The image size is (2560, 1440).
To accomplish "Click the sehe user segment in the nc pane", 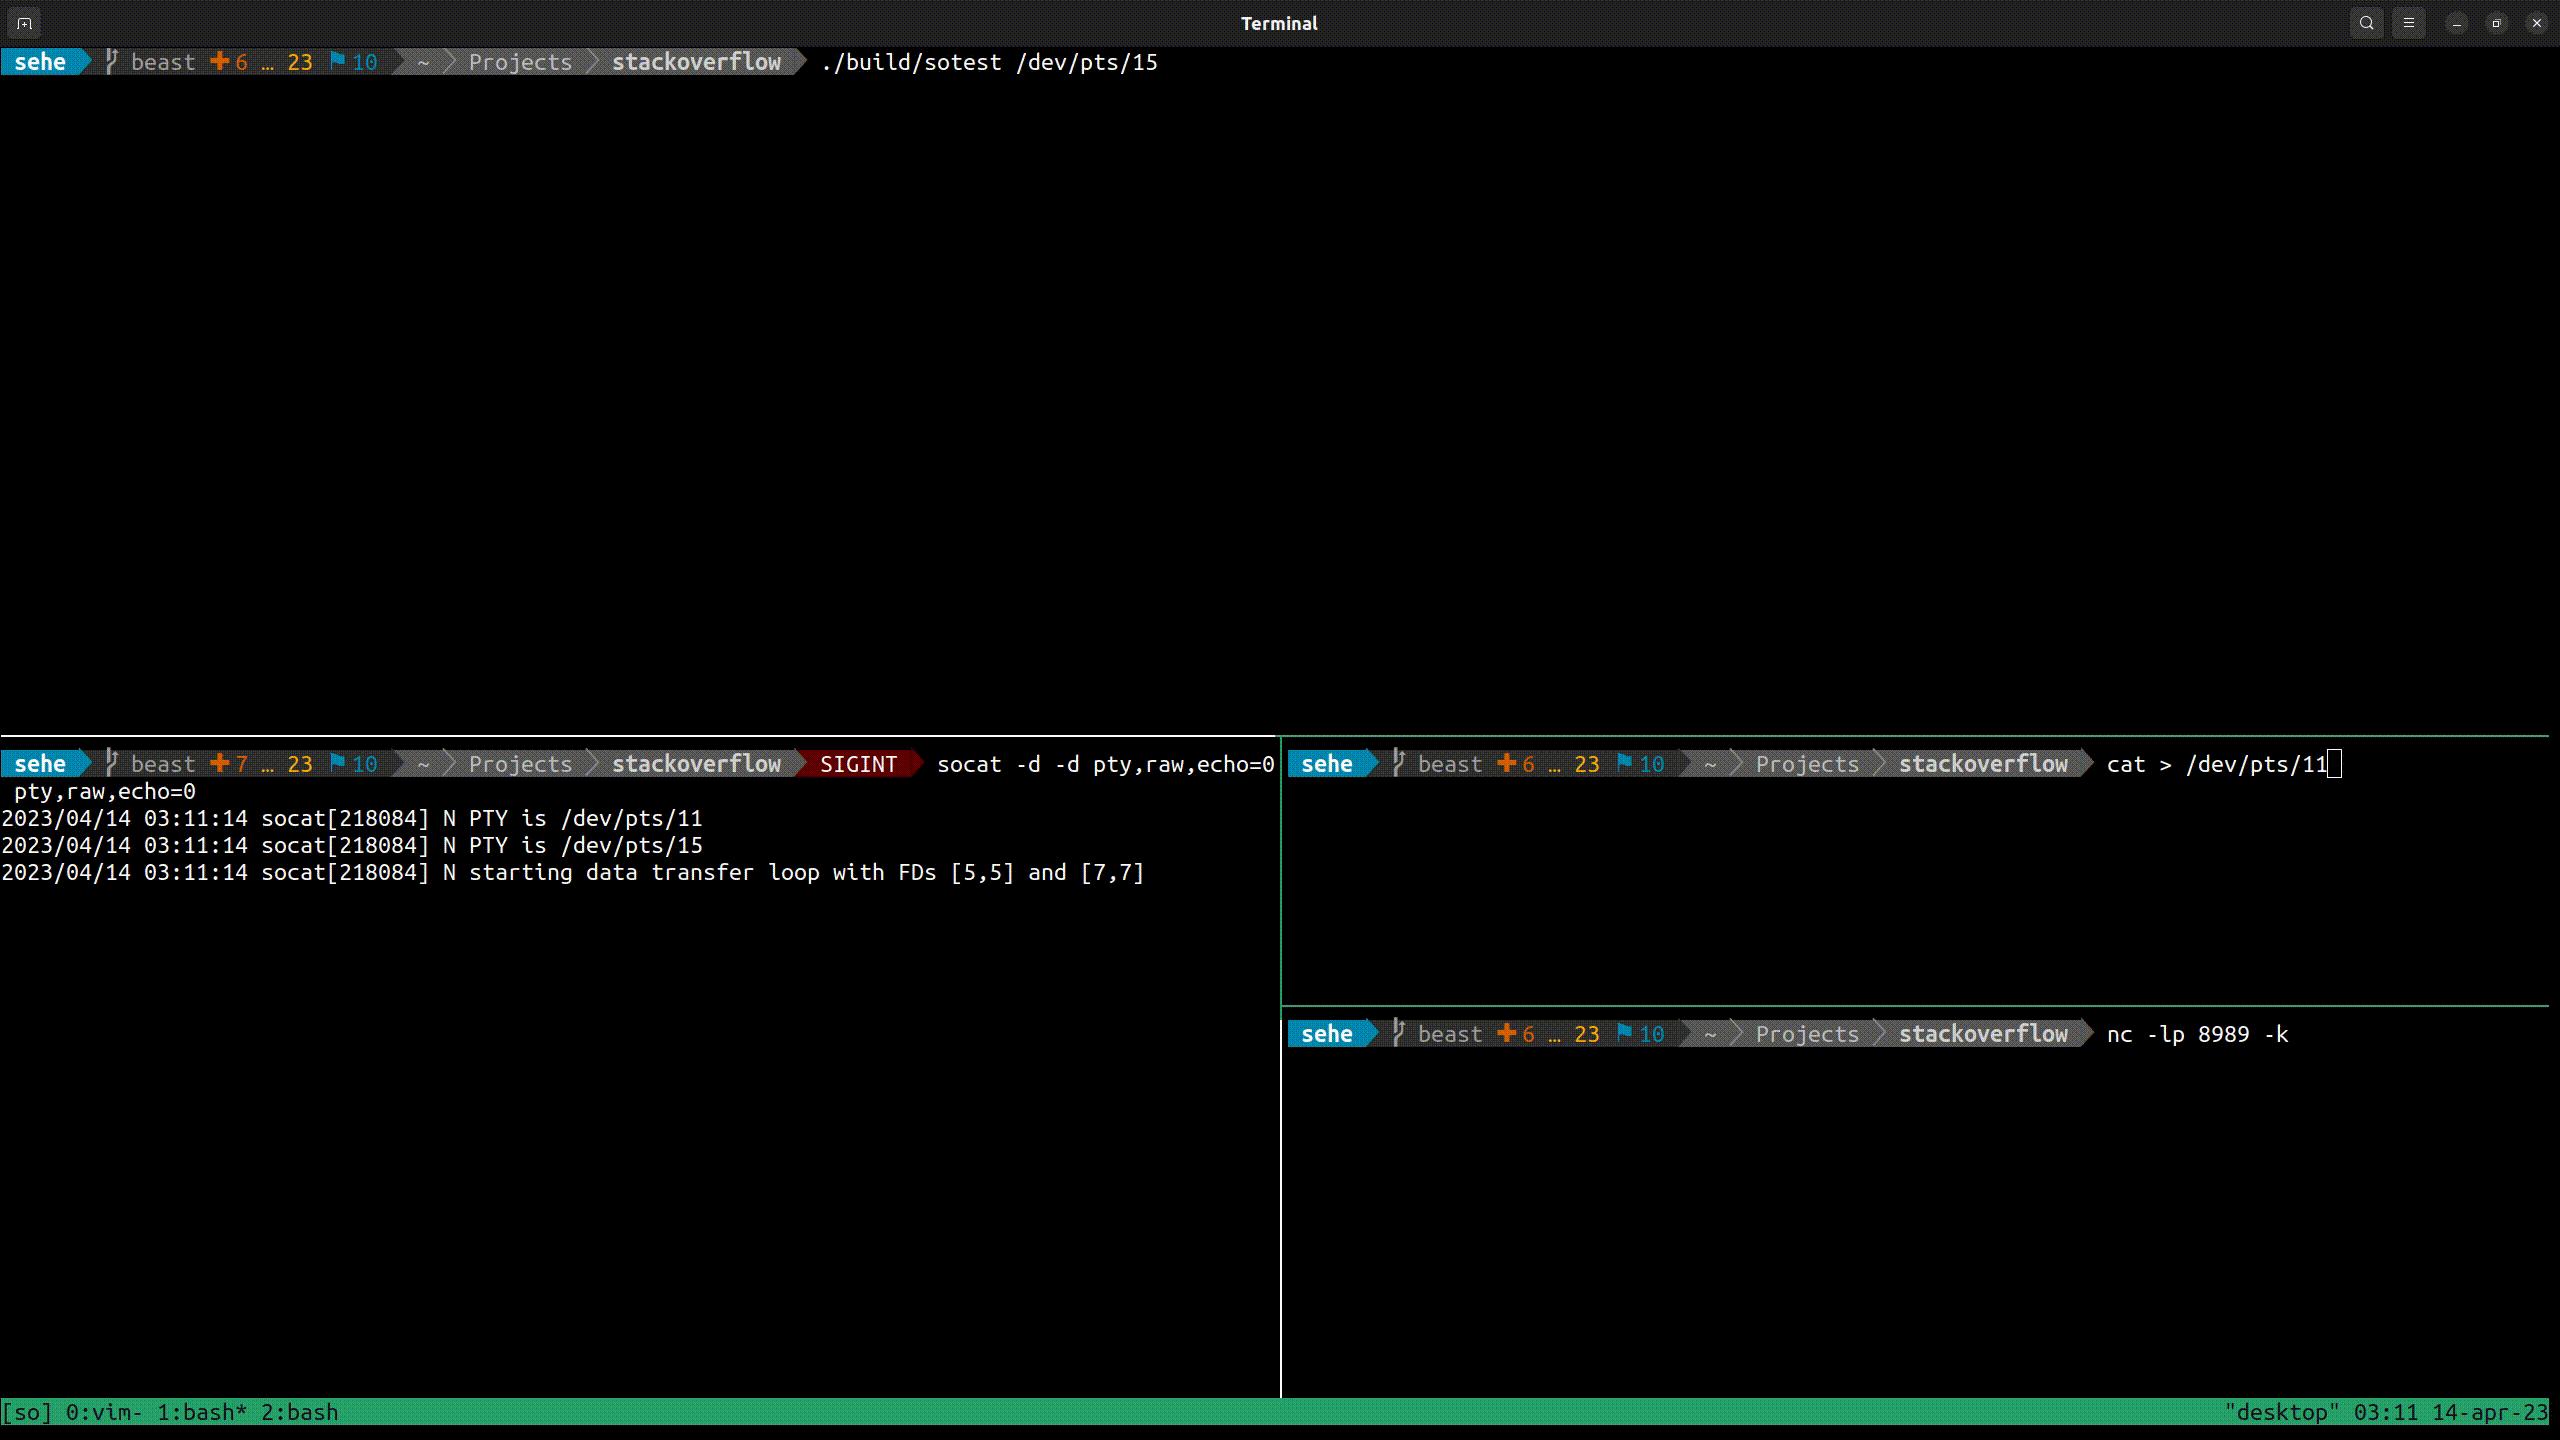I will point(1327,1033).
